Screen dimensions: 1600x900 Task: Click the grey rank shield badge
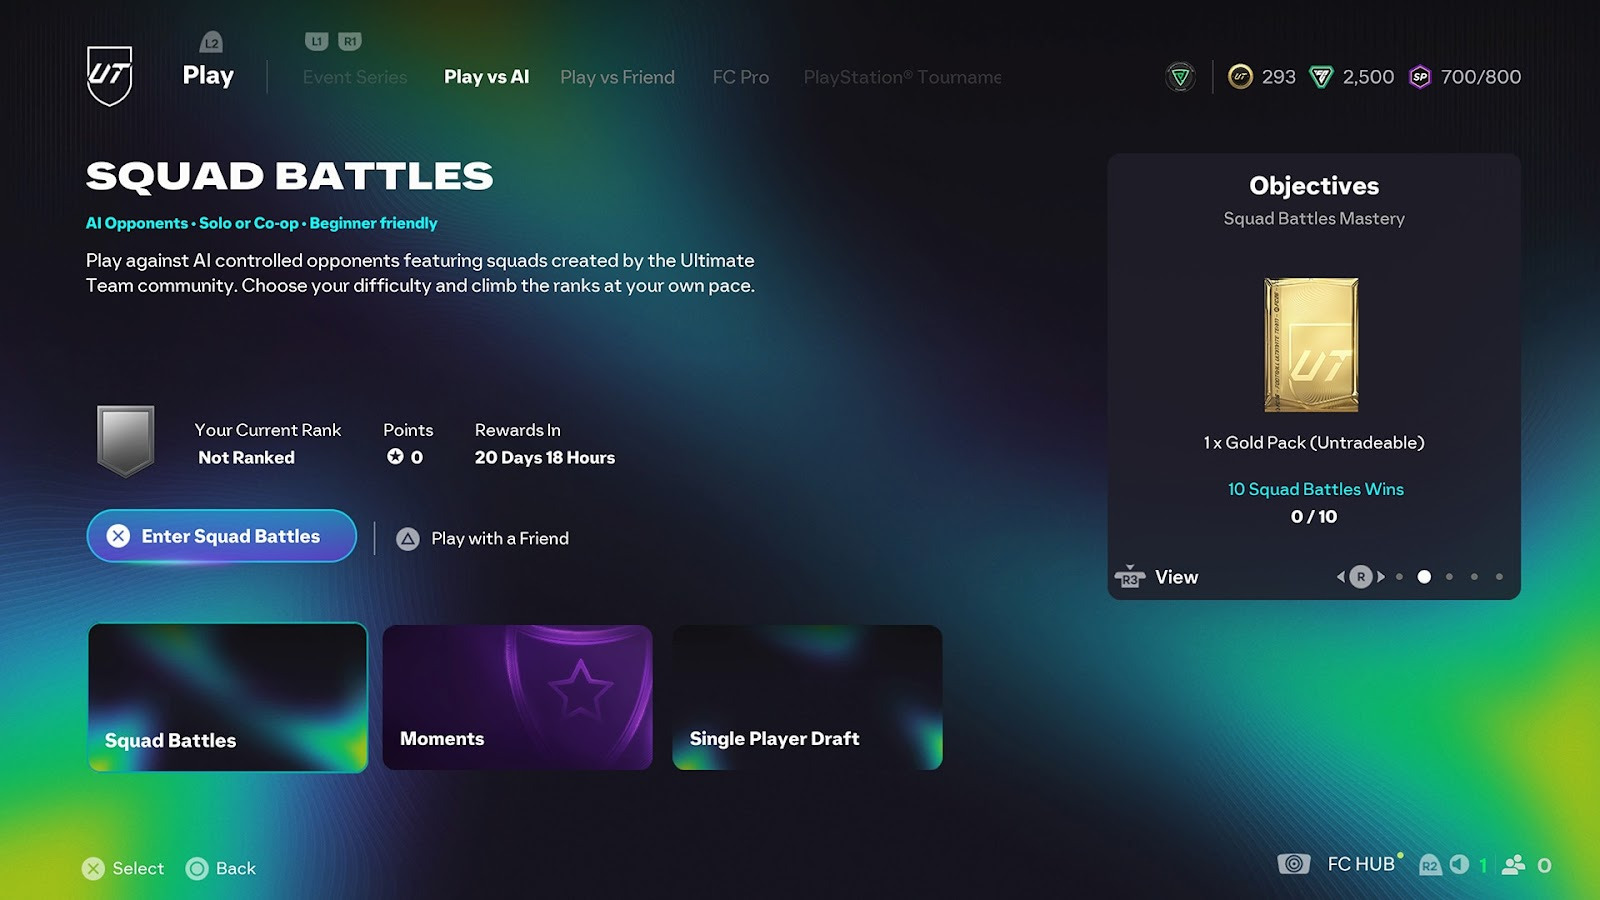coord(125,441)
